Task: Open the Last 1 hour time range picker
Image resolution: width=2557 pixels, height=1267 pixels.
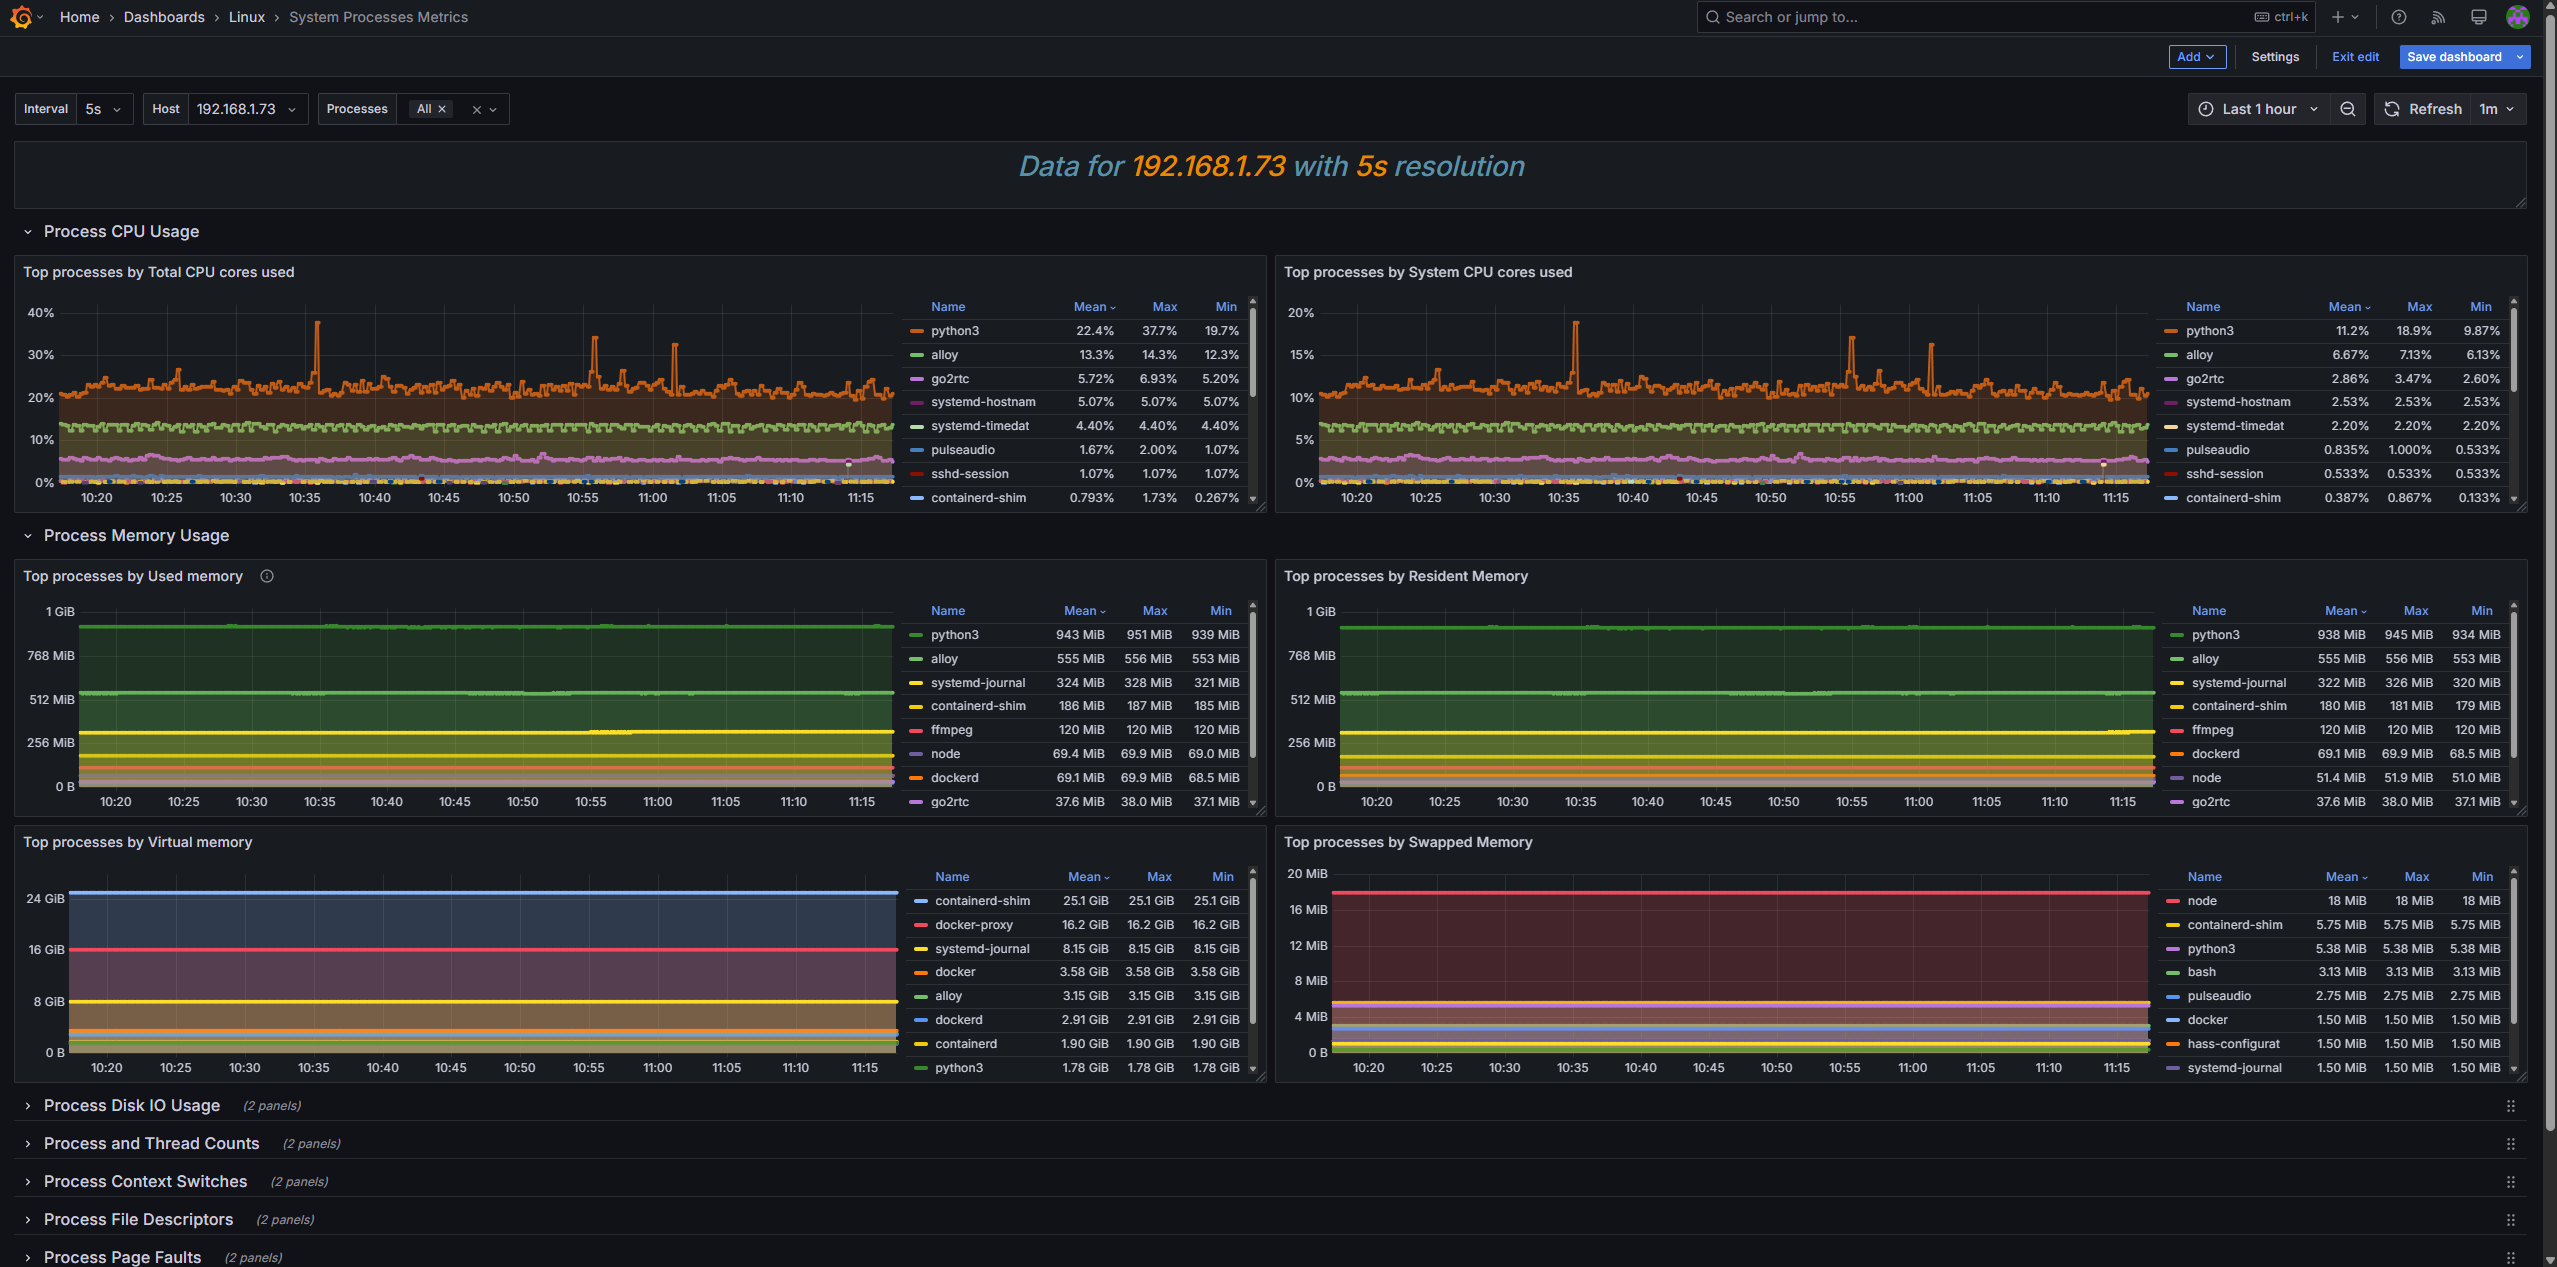Action: click(x=2258, y=109)
